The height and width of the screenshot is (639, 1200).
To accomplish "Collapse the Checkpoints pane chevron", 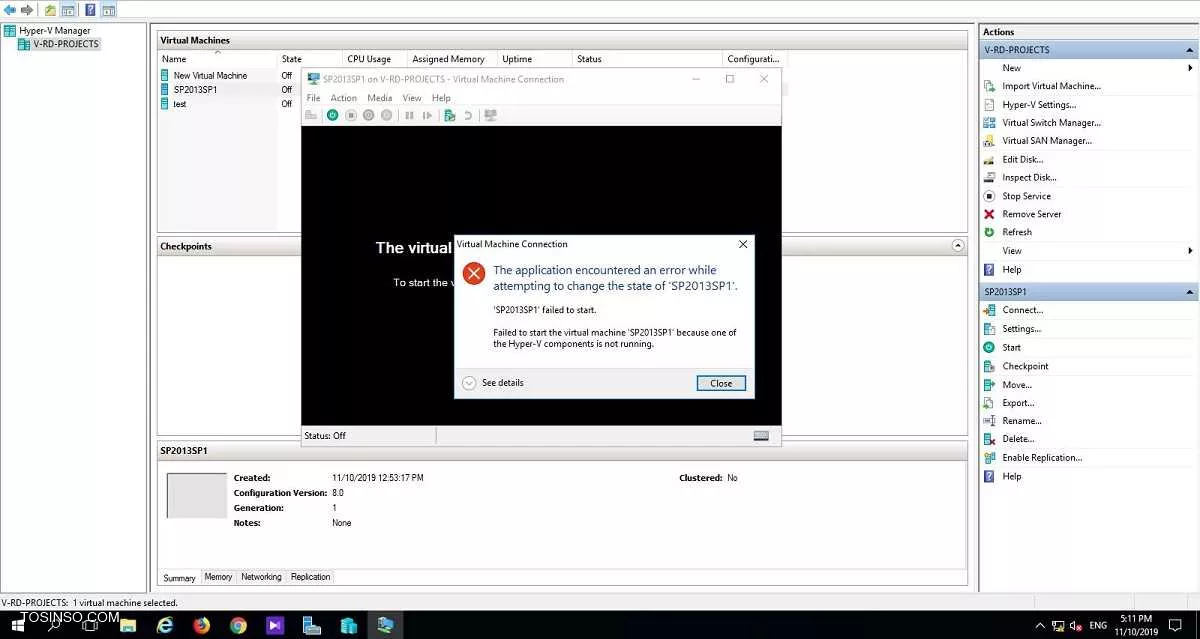I will pos(958,246).
